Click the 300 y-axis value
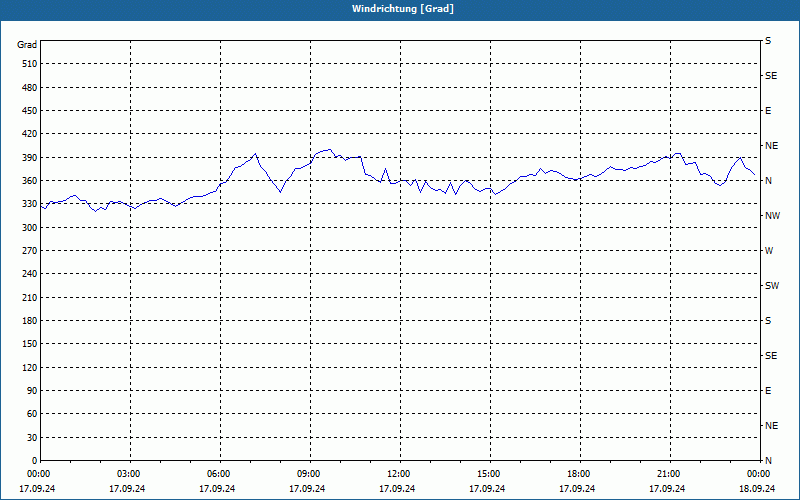Screen dimensions: 800x500 [x=30, y=228]
